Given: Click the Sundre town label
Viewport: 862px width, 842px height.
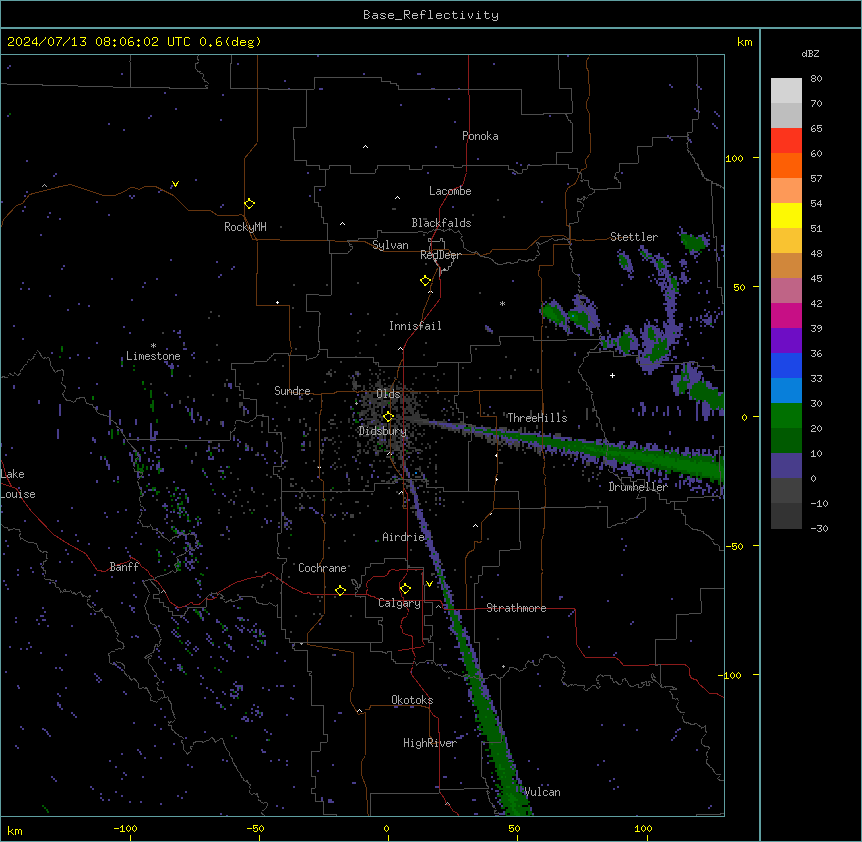Looking at the screenshot, I should coord(292,391).
